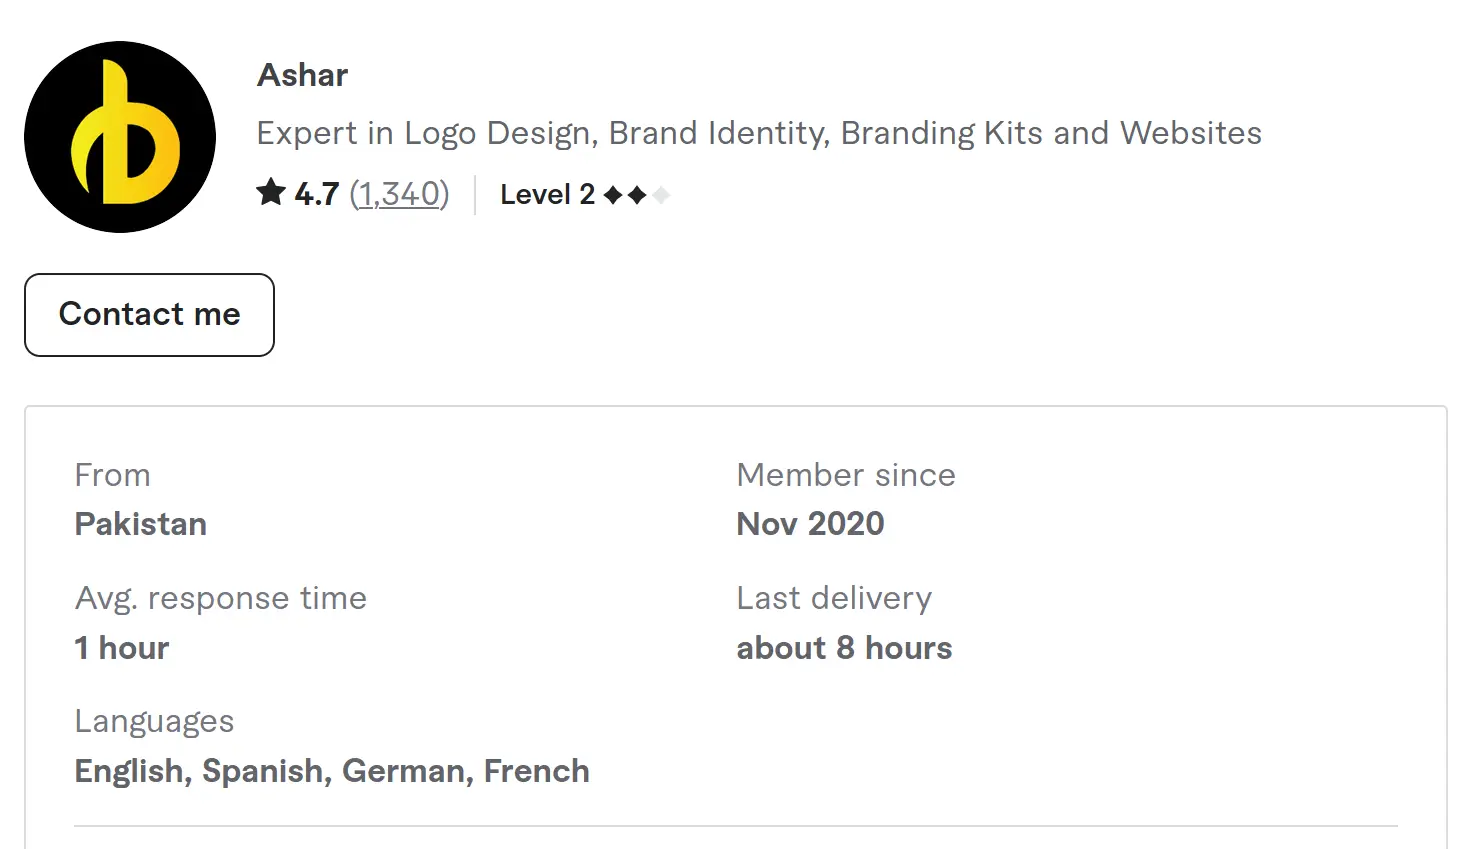Click the 4.7 rating score

click(317, 194)
